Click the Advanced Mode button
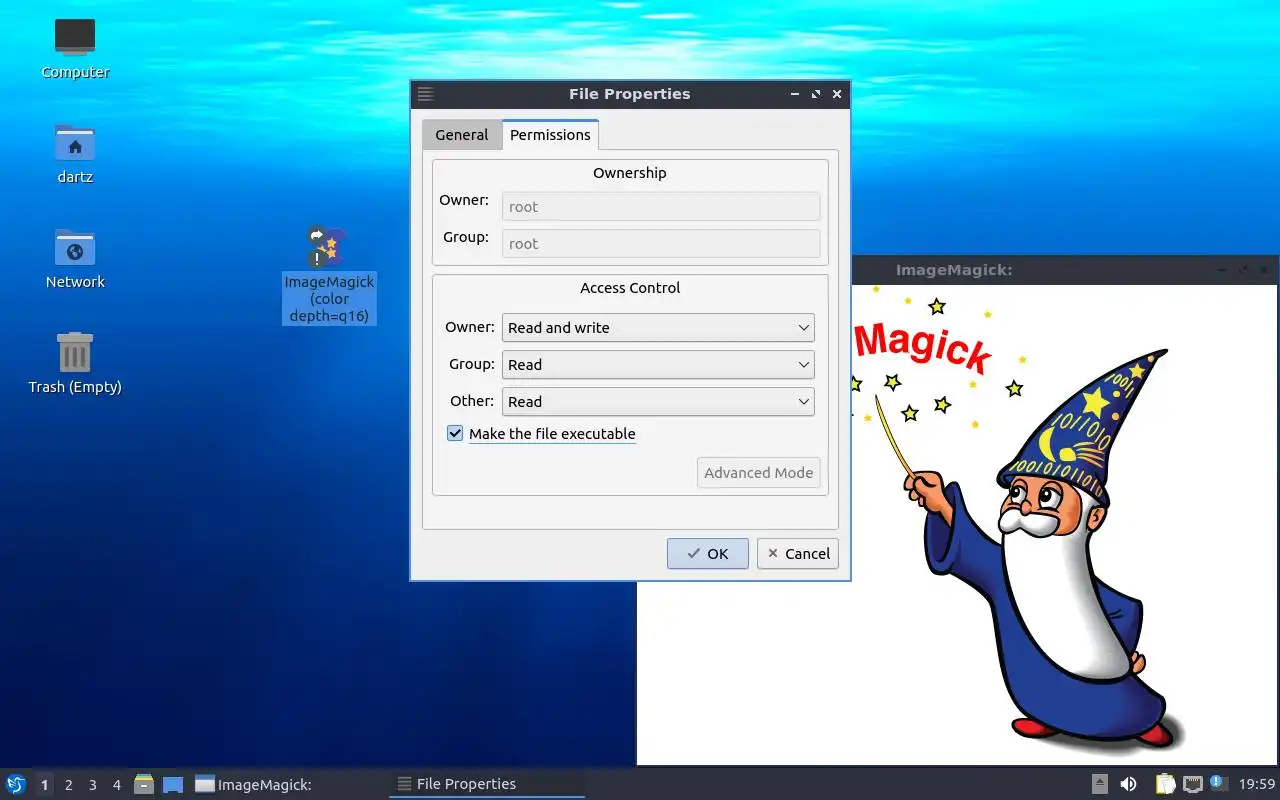 click(x=758, y=473)
